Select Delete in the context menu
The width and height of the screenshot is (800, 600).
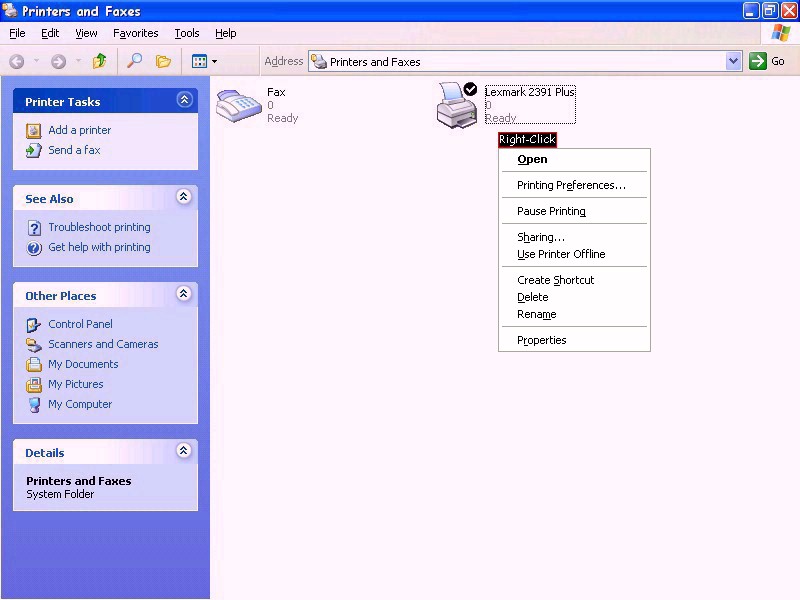[x=574, y=297]
